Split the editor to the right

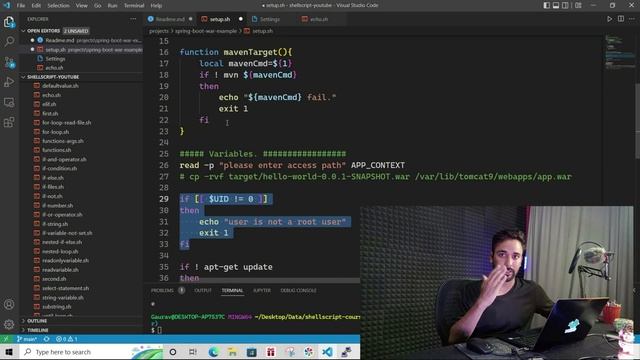tap(621, 19)
